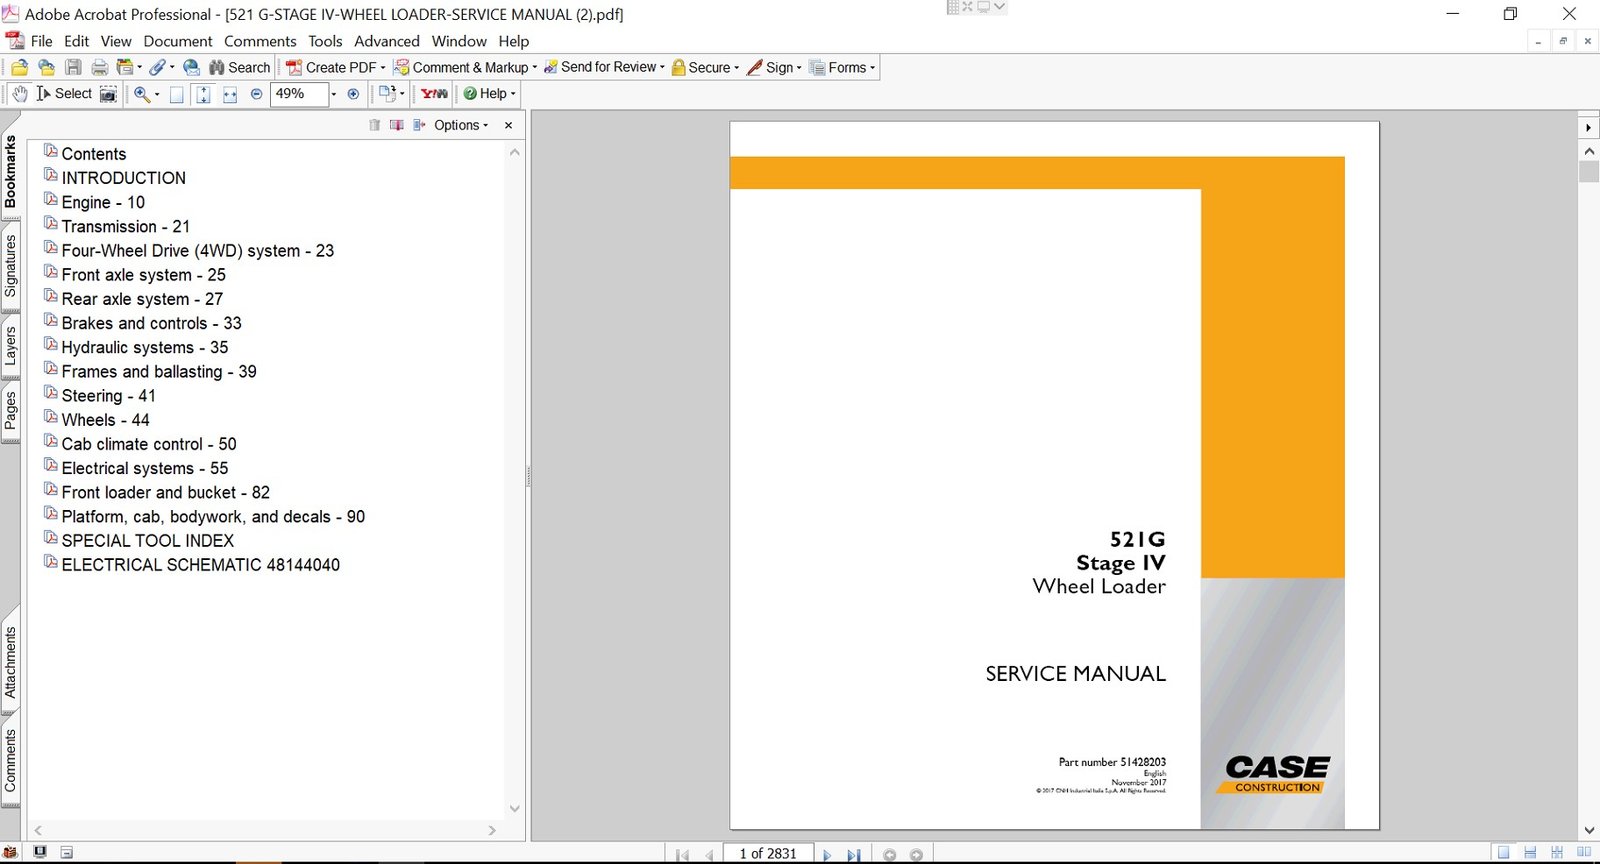Open the ELECTRICAL SCHEMATIC 48144040 bookmark

coord(200,565)
